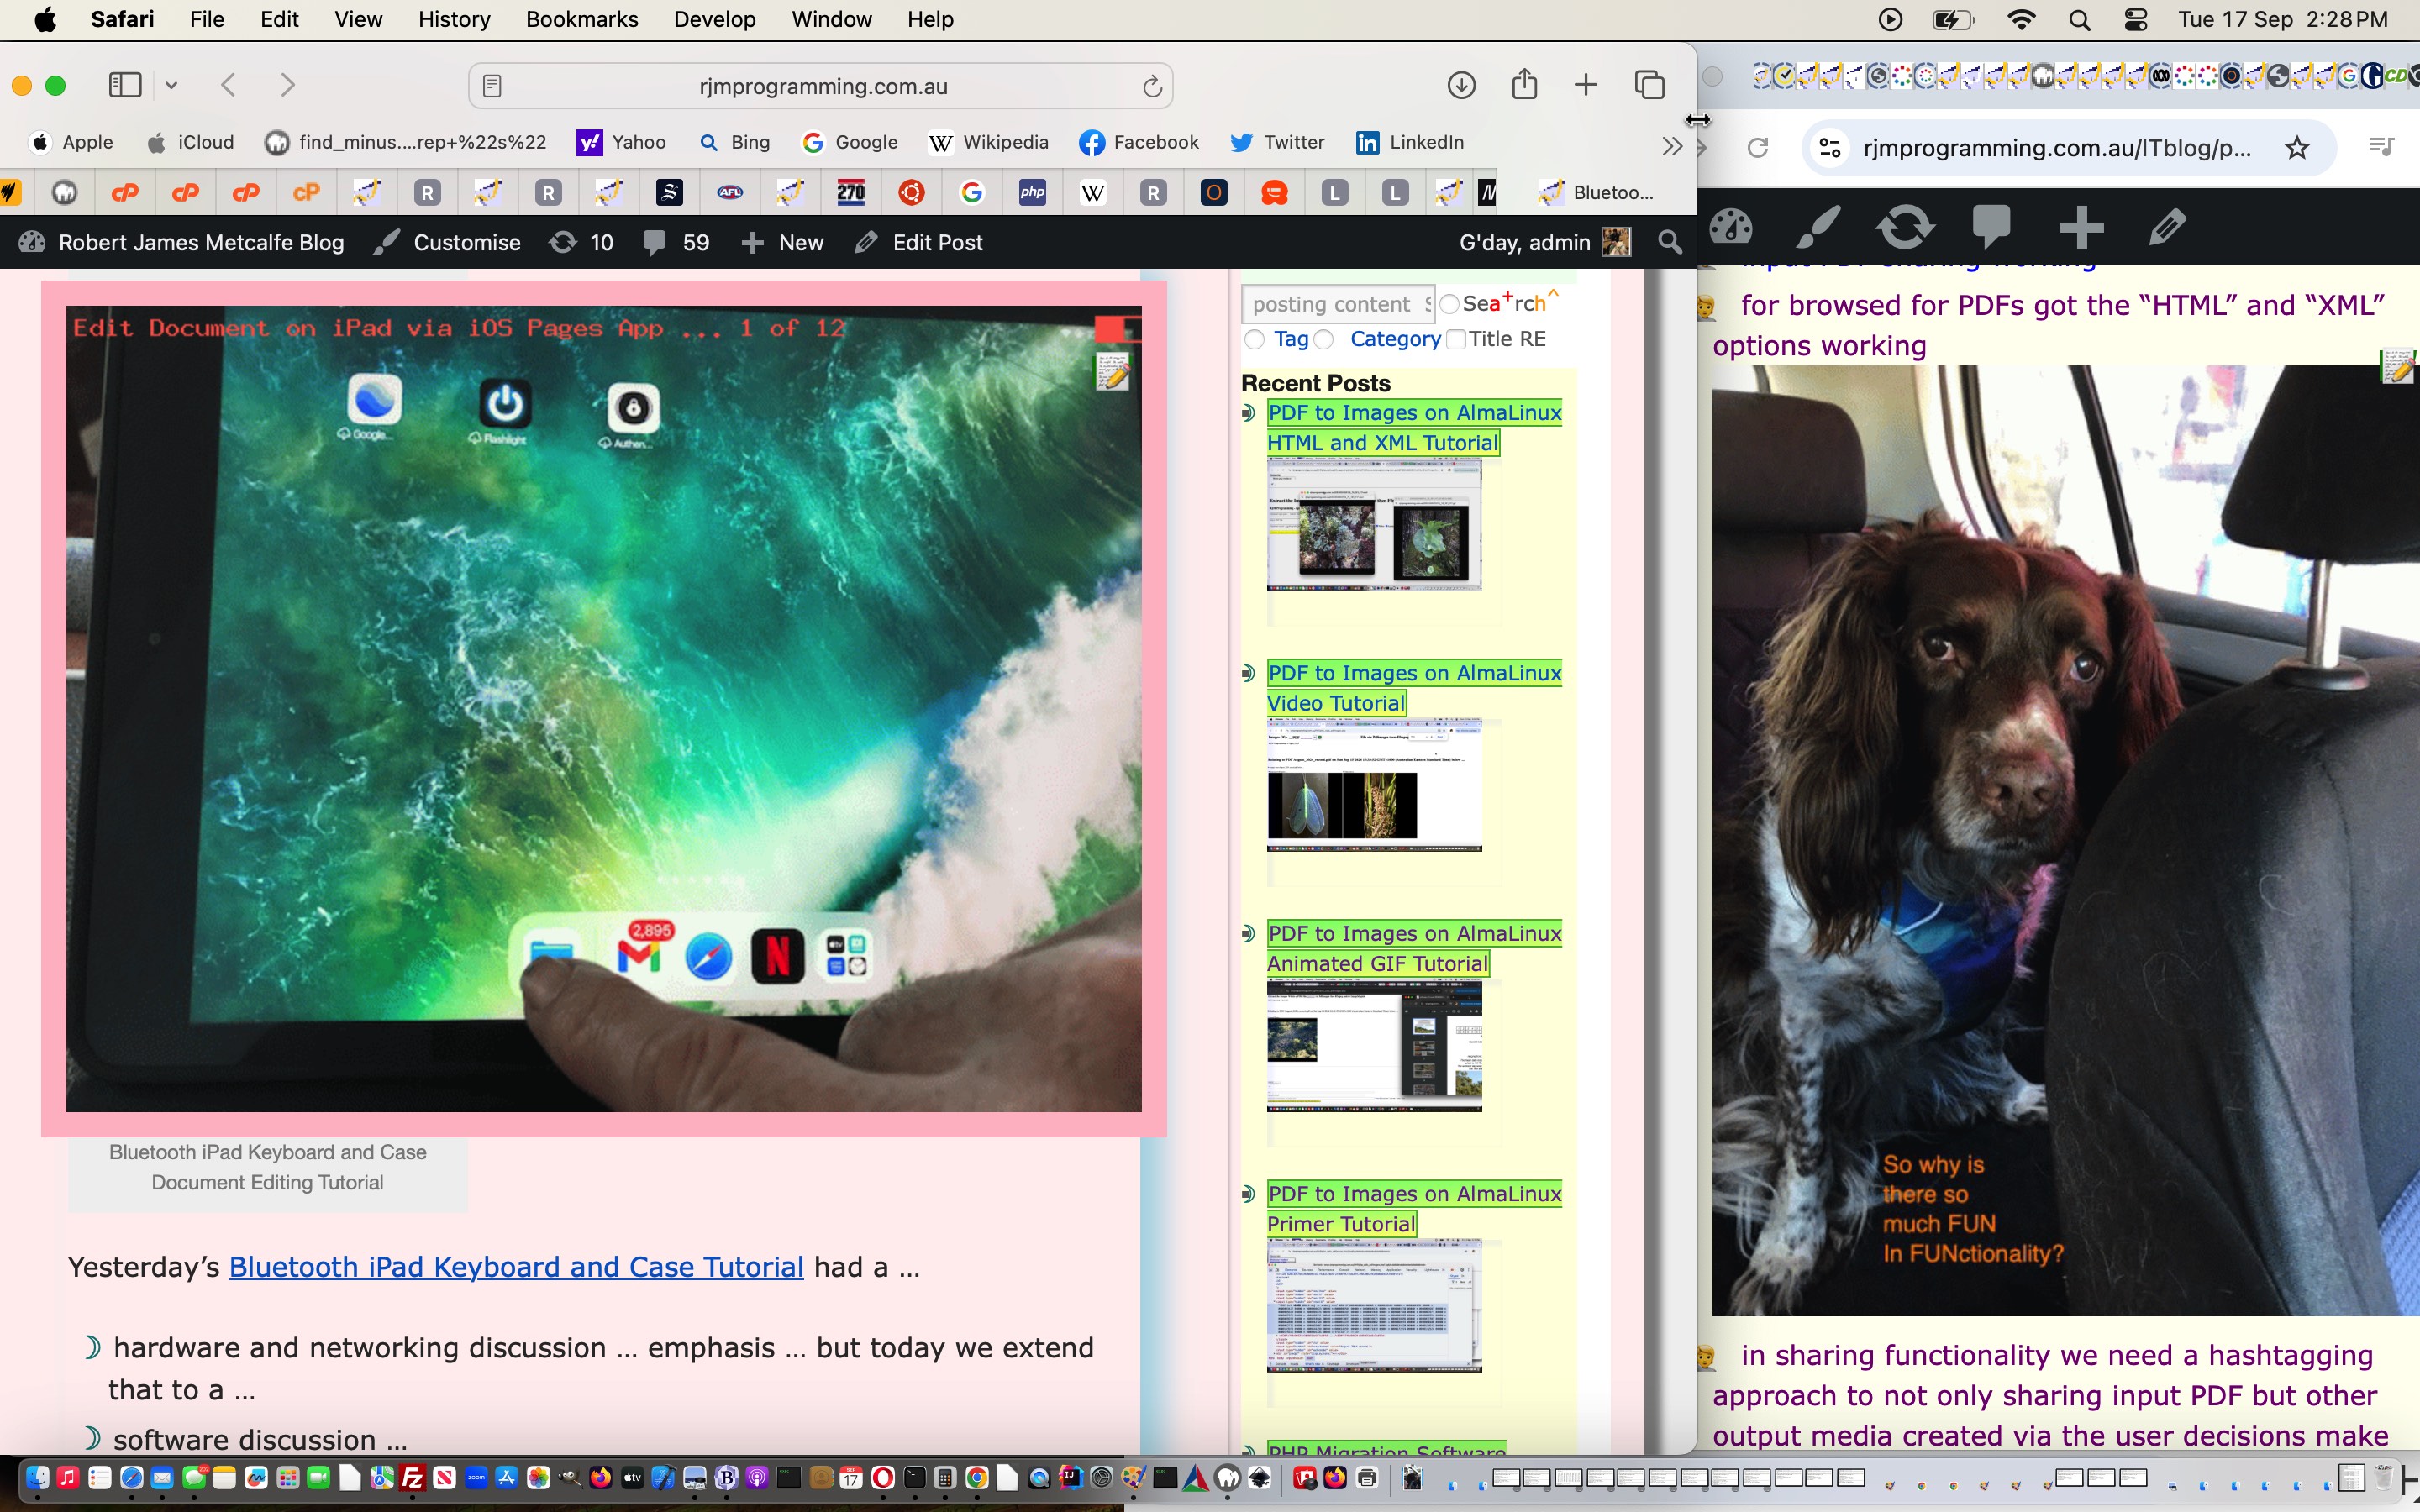The image size is (2420, 1512).
Task: Reload the rjmprogramming.com.au page
Action: click(x=1152, y=86)
